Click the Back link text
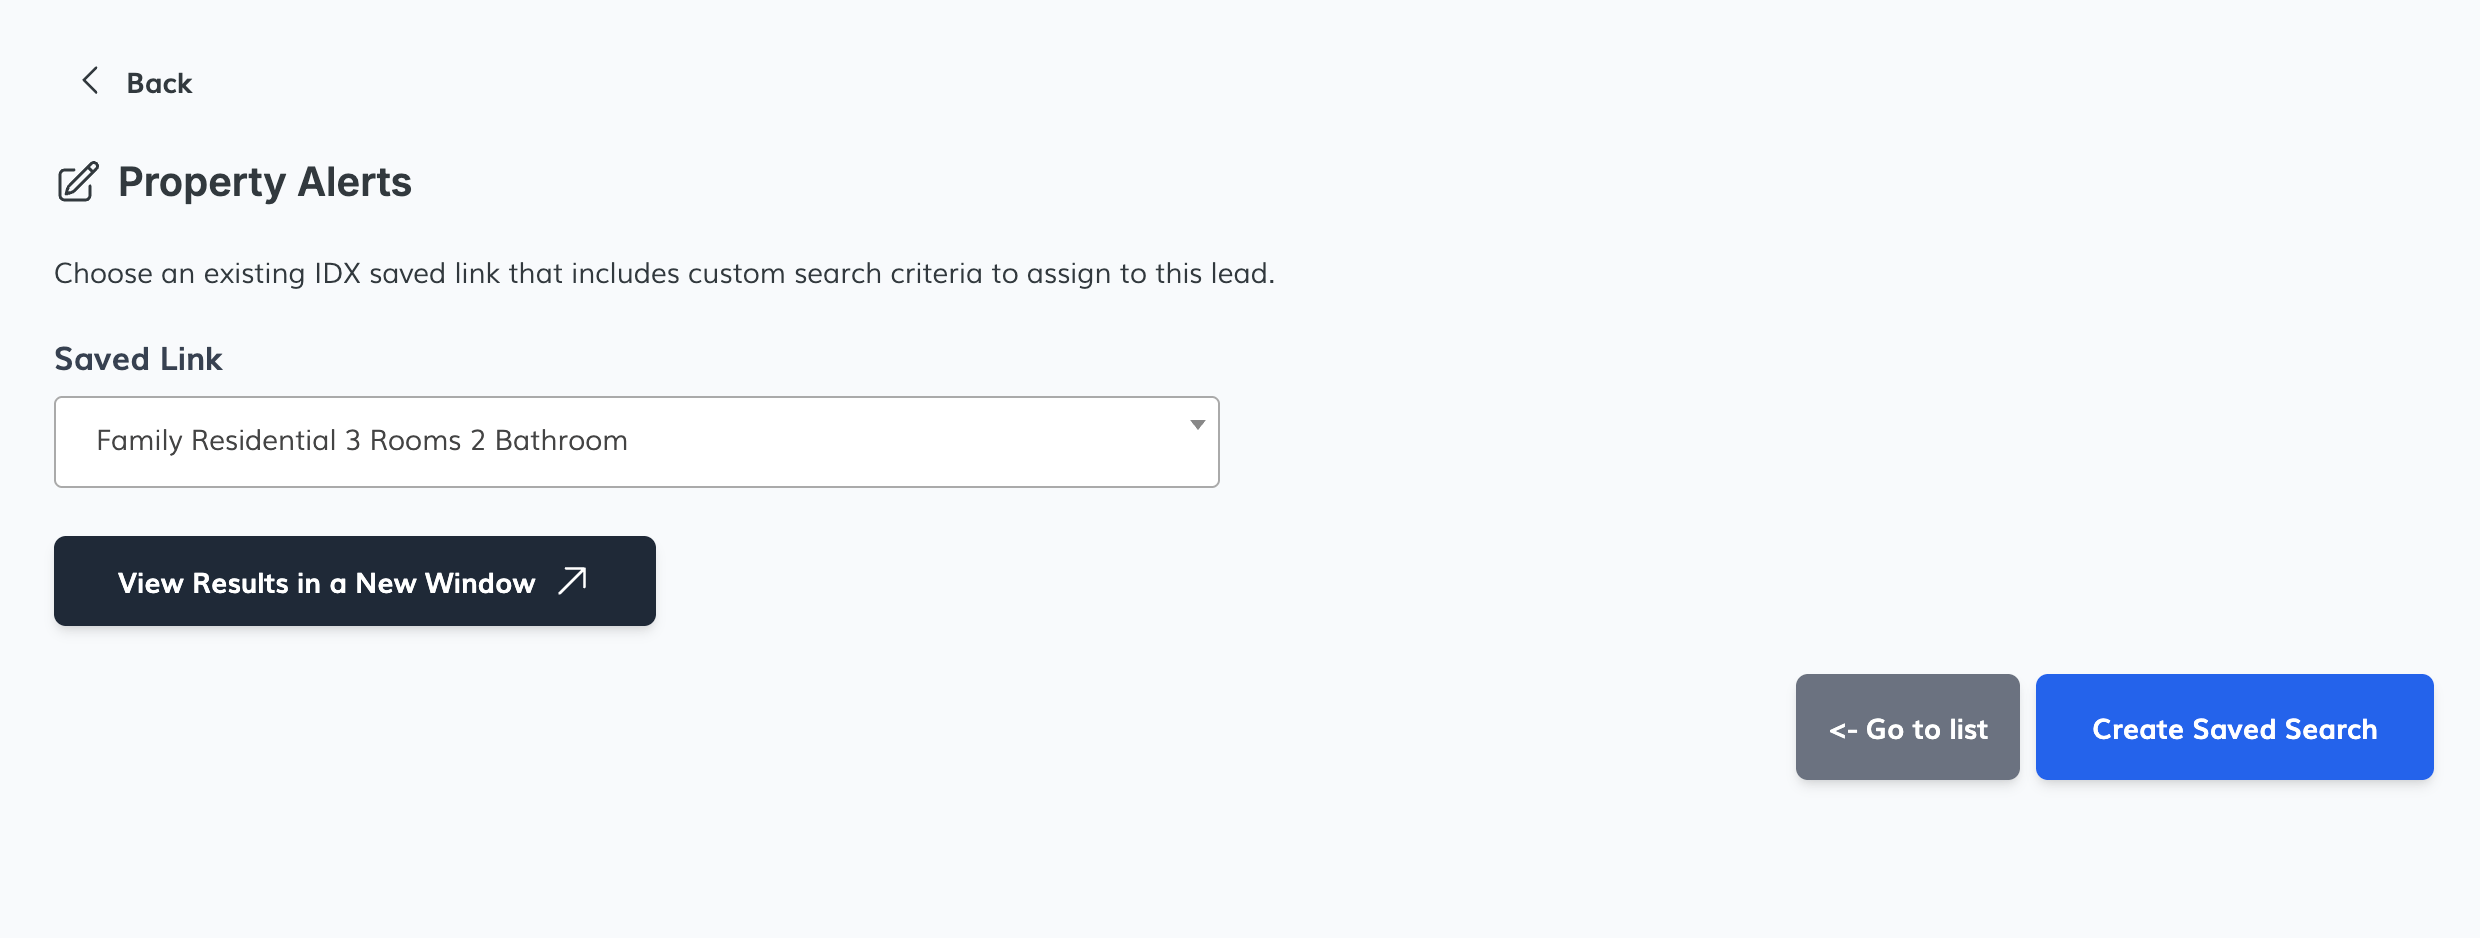Screen dimensions: 2480x938 159,83
